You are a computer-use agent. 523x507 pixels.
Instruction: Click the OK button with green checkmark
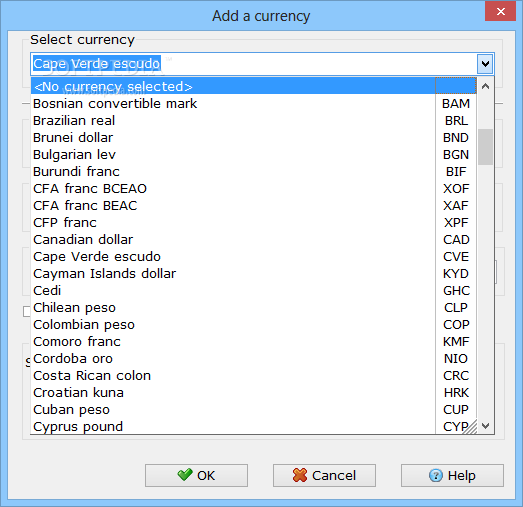tap(196, 475)
